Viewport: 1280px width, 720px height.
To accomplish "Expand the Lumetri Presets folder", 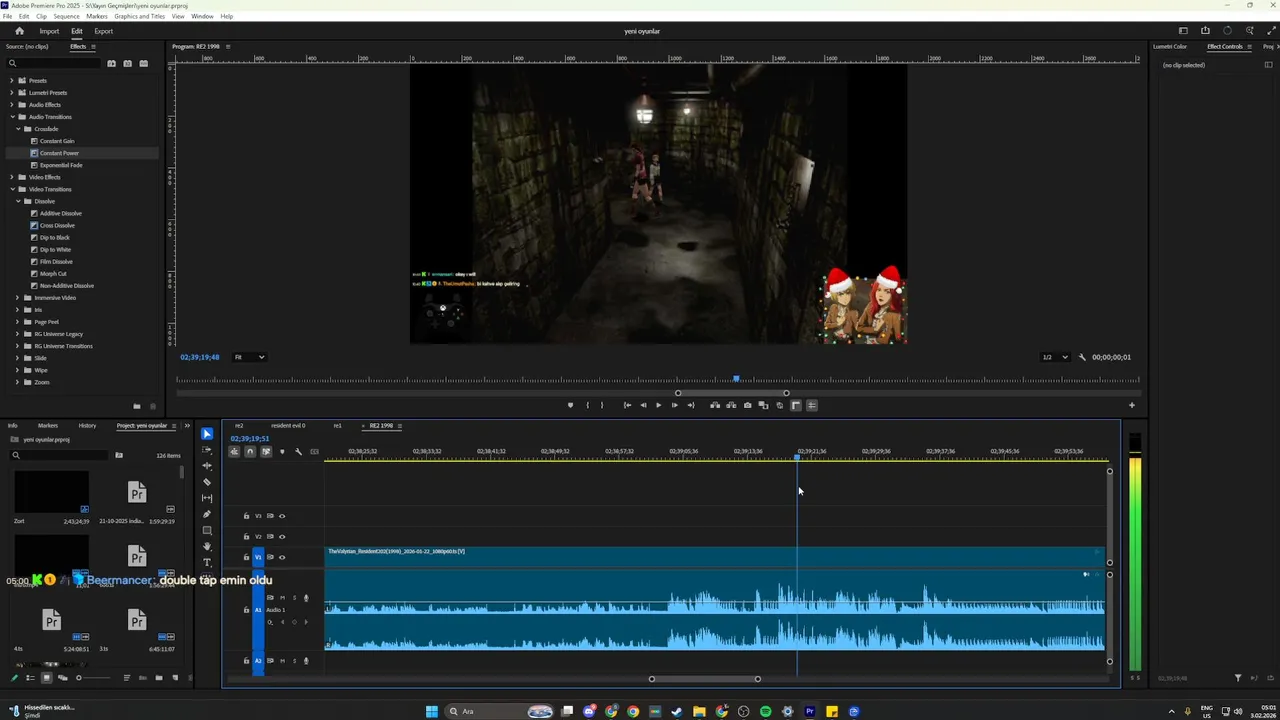I will pos(12,93).
